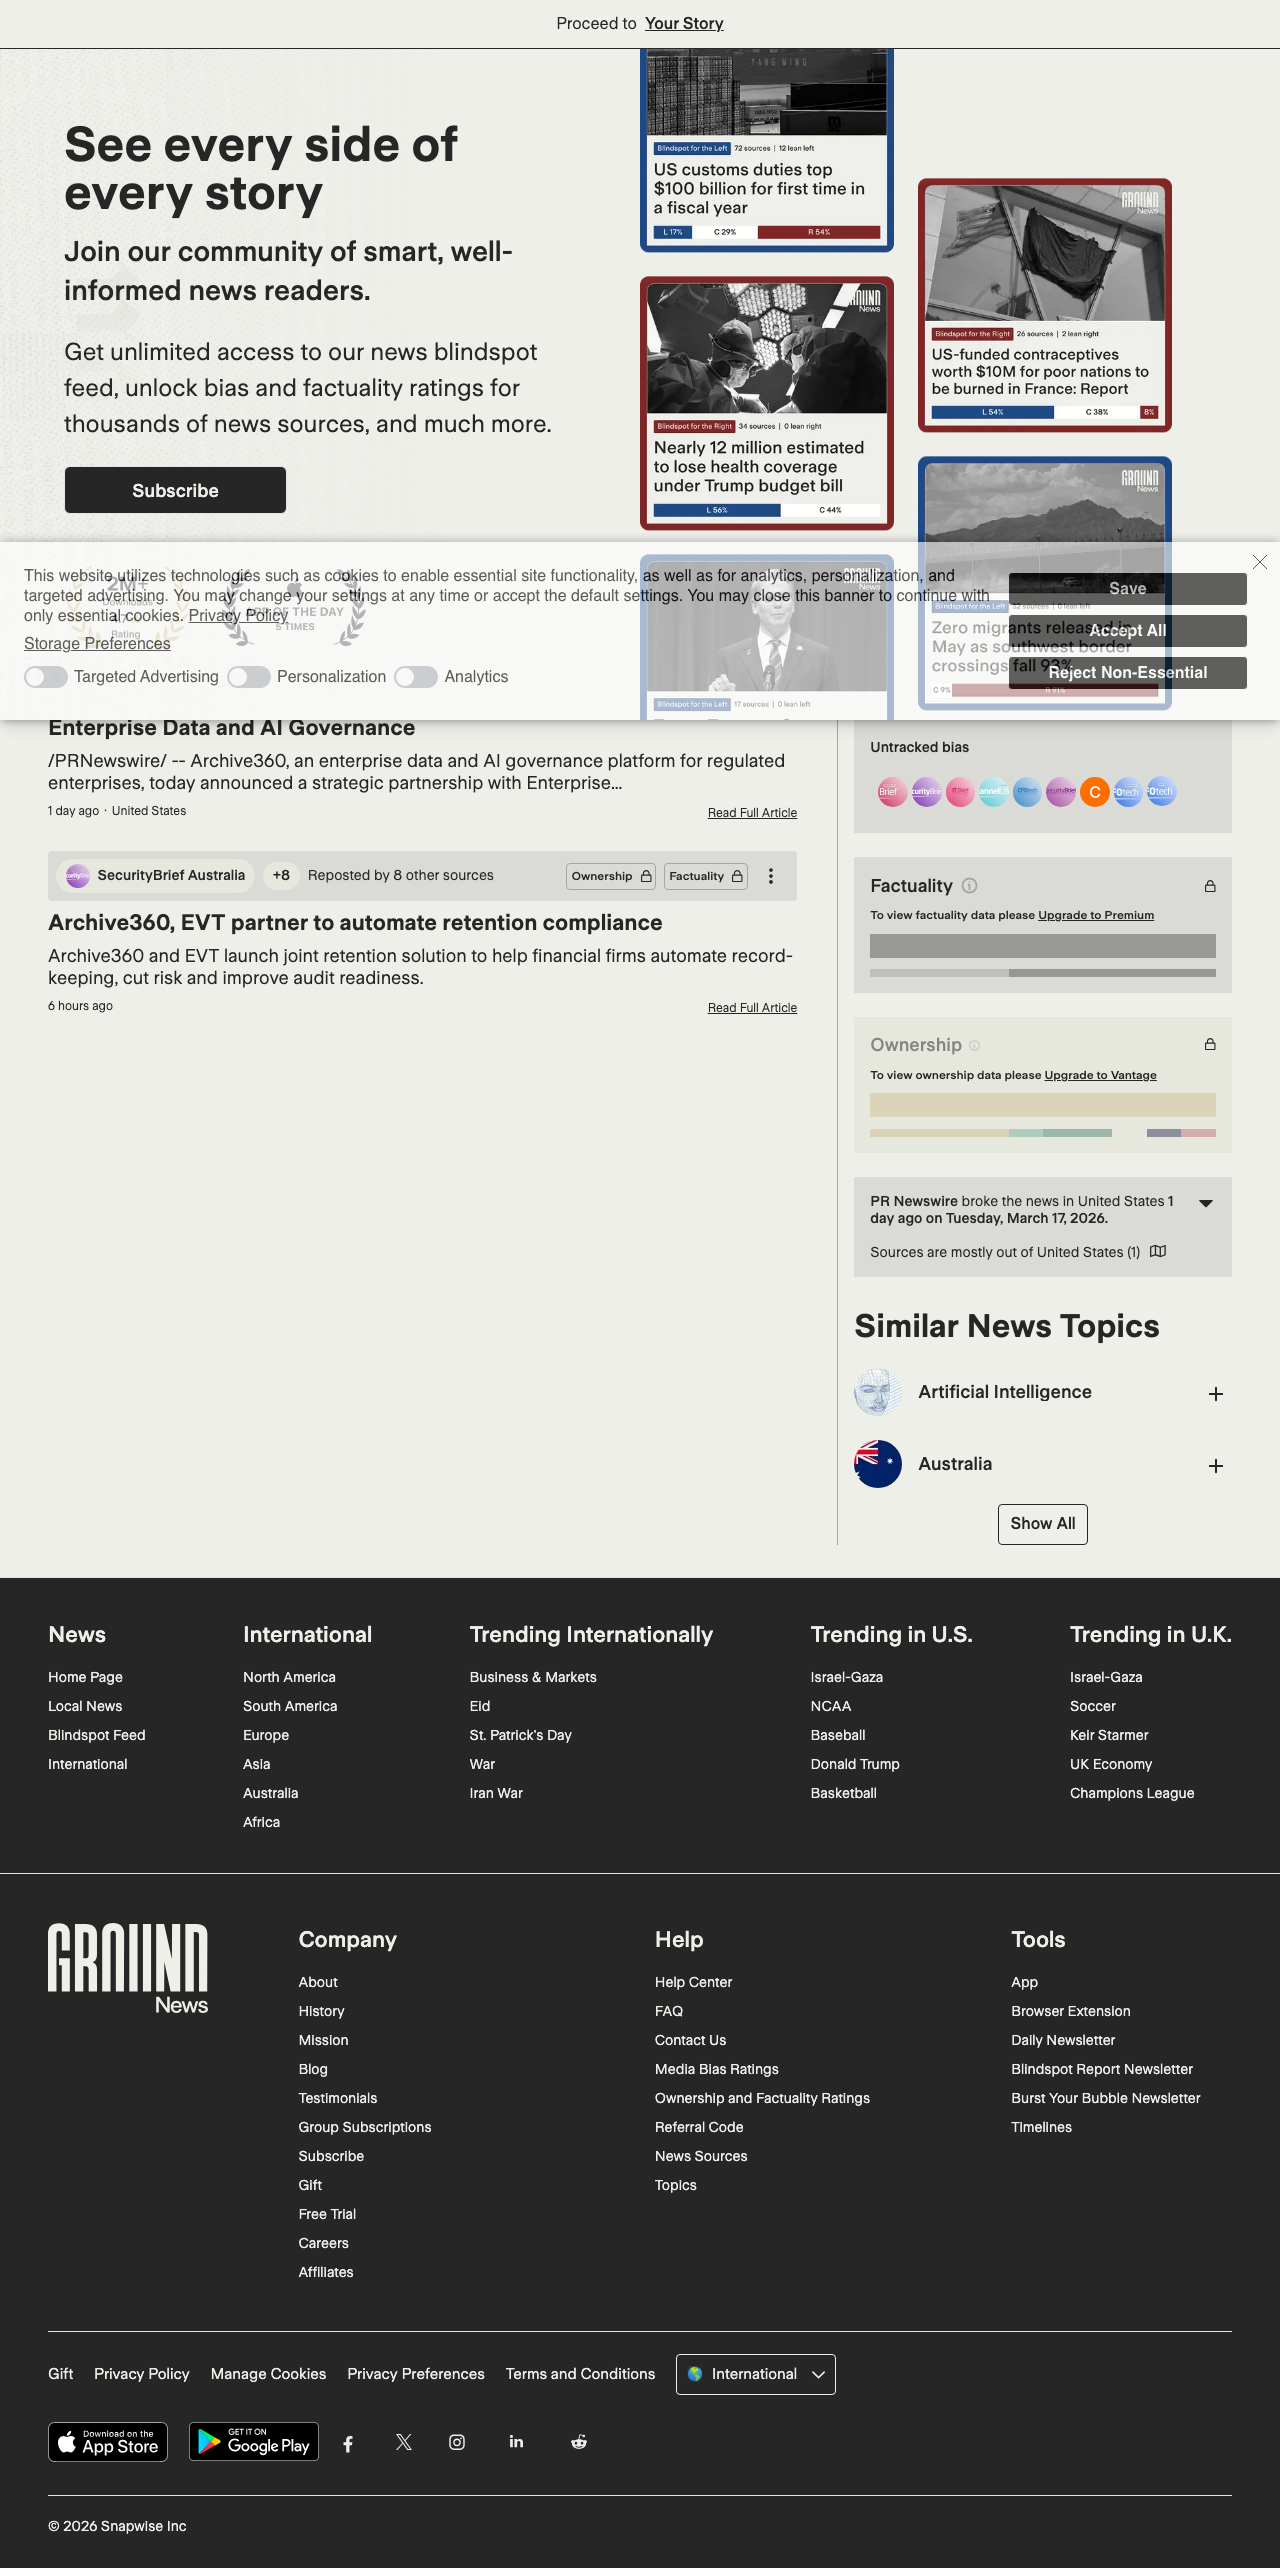1280x2568 pixels.
Task: Expand Australia topic with plus
Action: tap(1216, 1466)
